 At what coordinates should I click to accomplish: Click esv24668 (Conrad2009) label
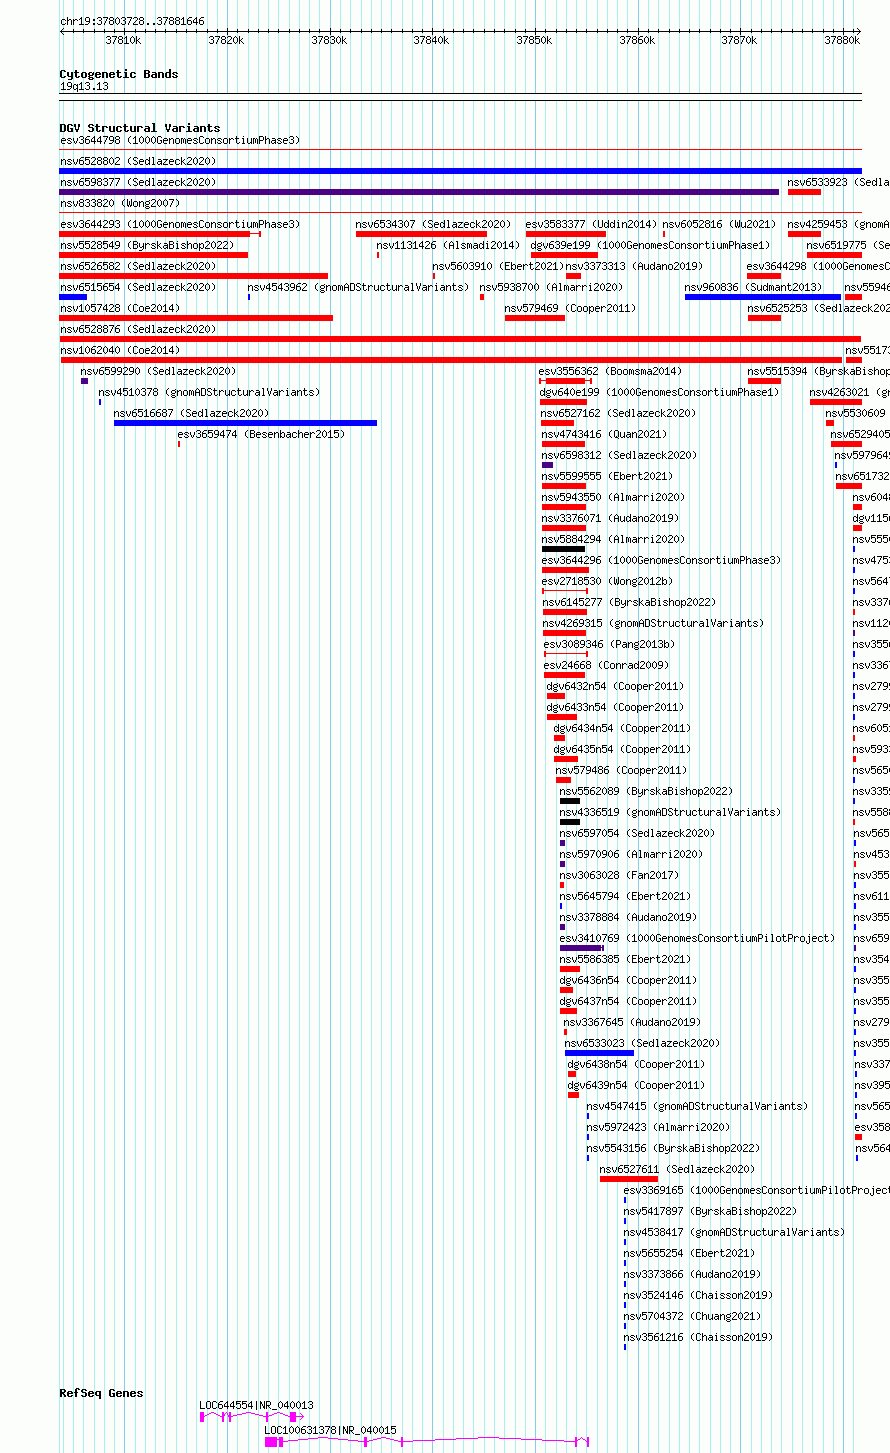point(606,665)
